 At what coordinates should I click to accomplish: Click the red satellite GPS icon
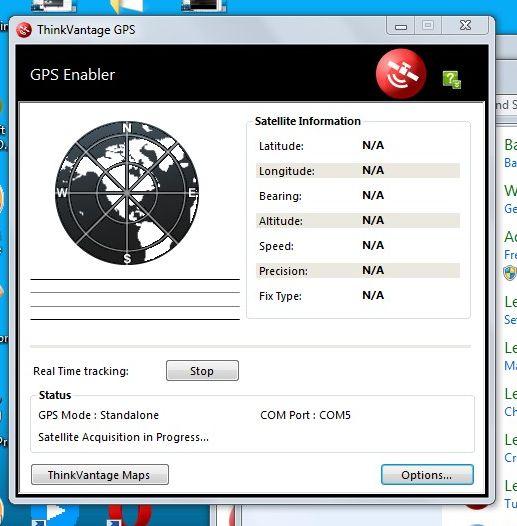pos(401,74)
